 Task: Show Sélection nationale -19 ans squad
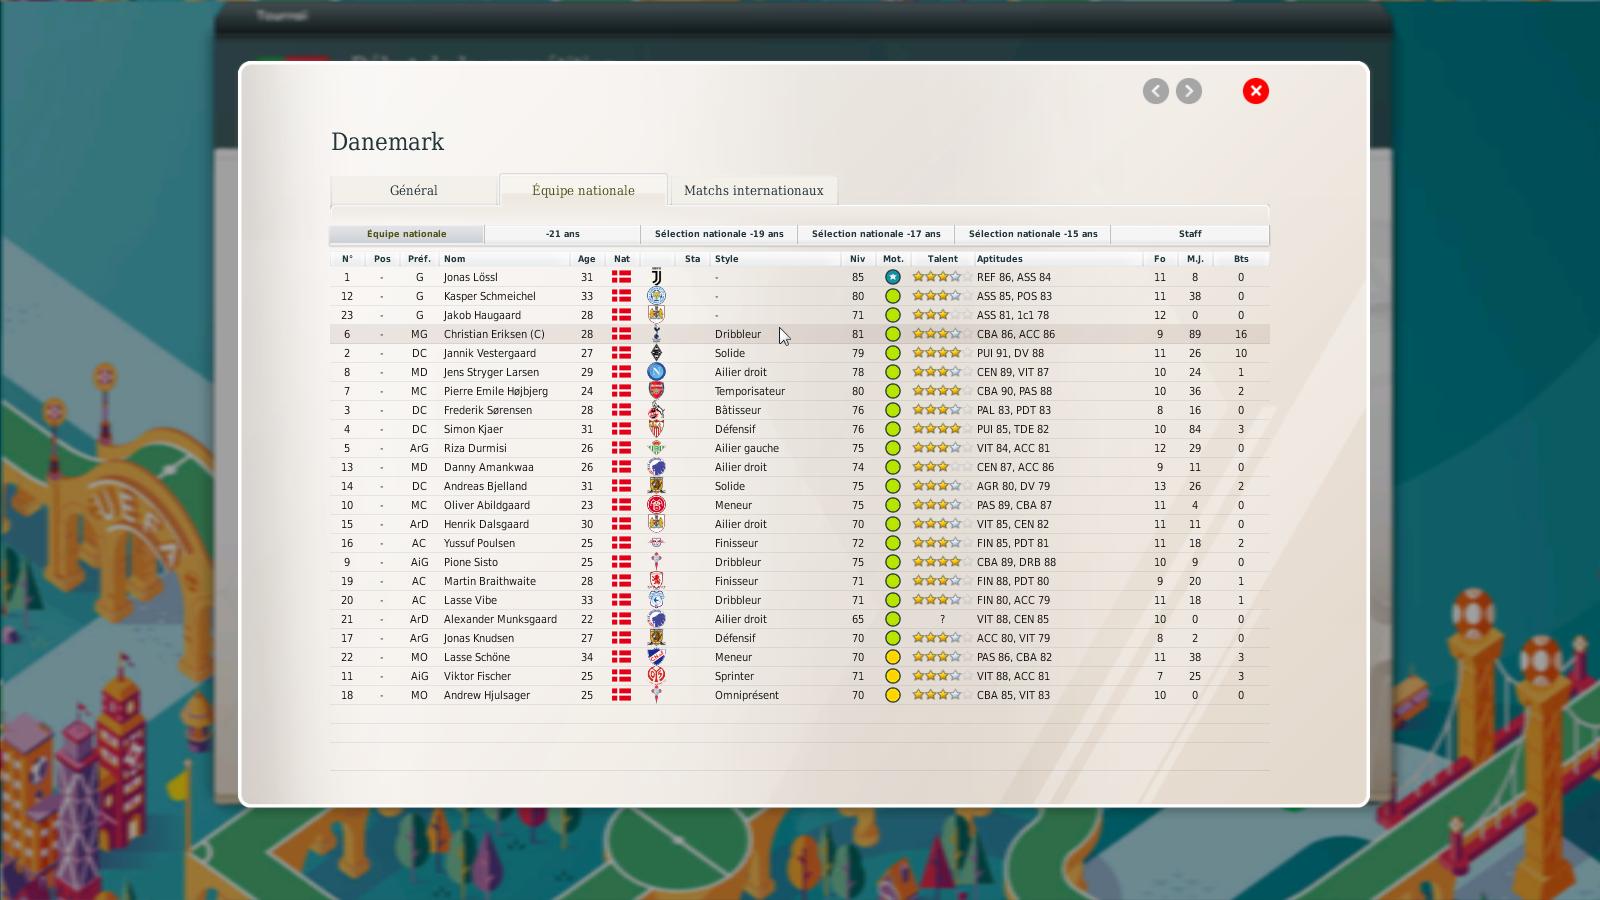(x=720, y=234)
